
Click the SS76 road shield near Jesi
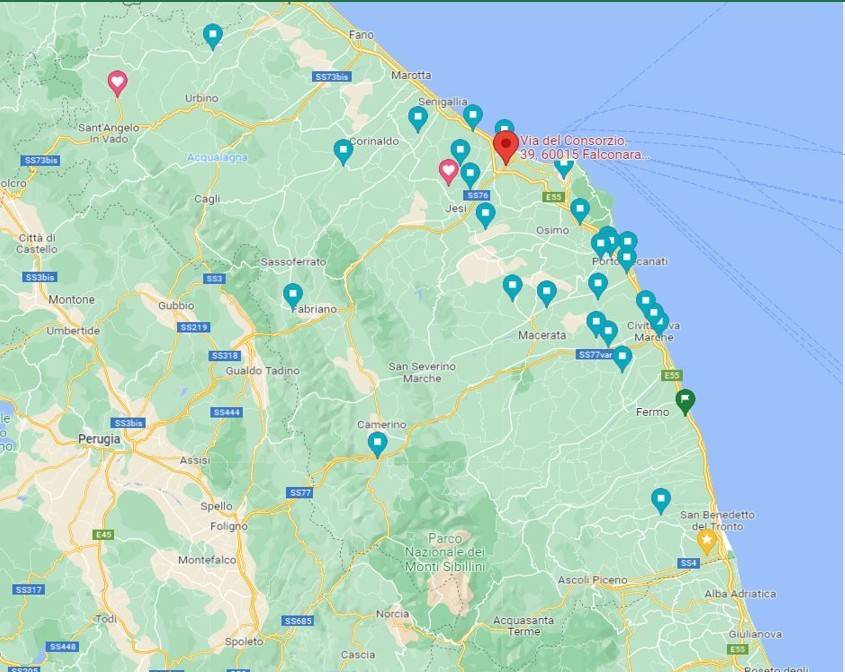point(477,196)
